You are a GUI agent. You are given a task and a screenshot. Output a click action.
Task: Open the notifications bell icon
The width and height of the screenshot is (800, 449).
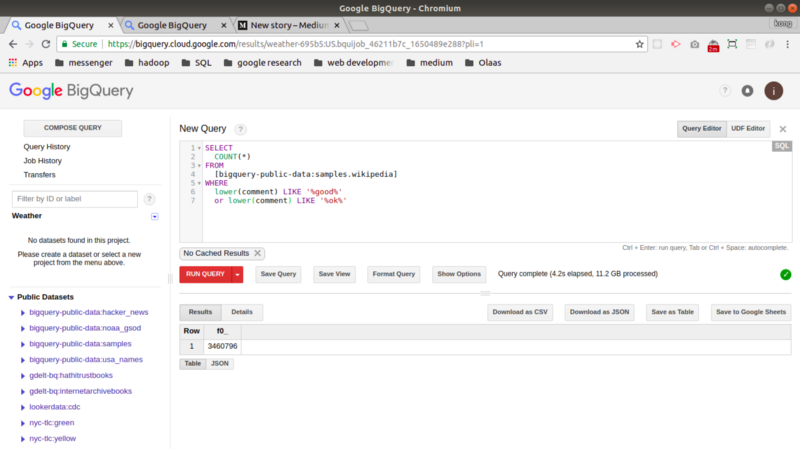[747, 91]
